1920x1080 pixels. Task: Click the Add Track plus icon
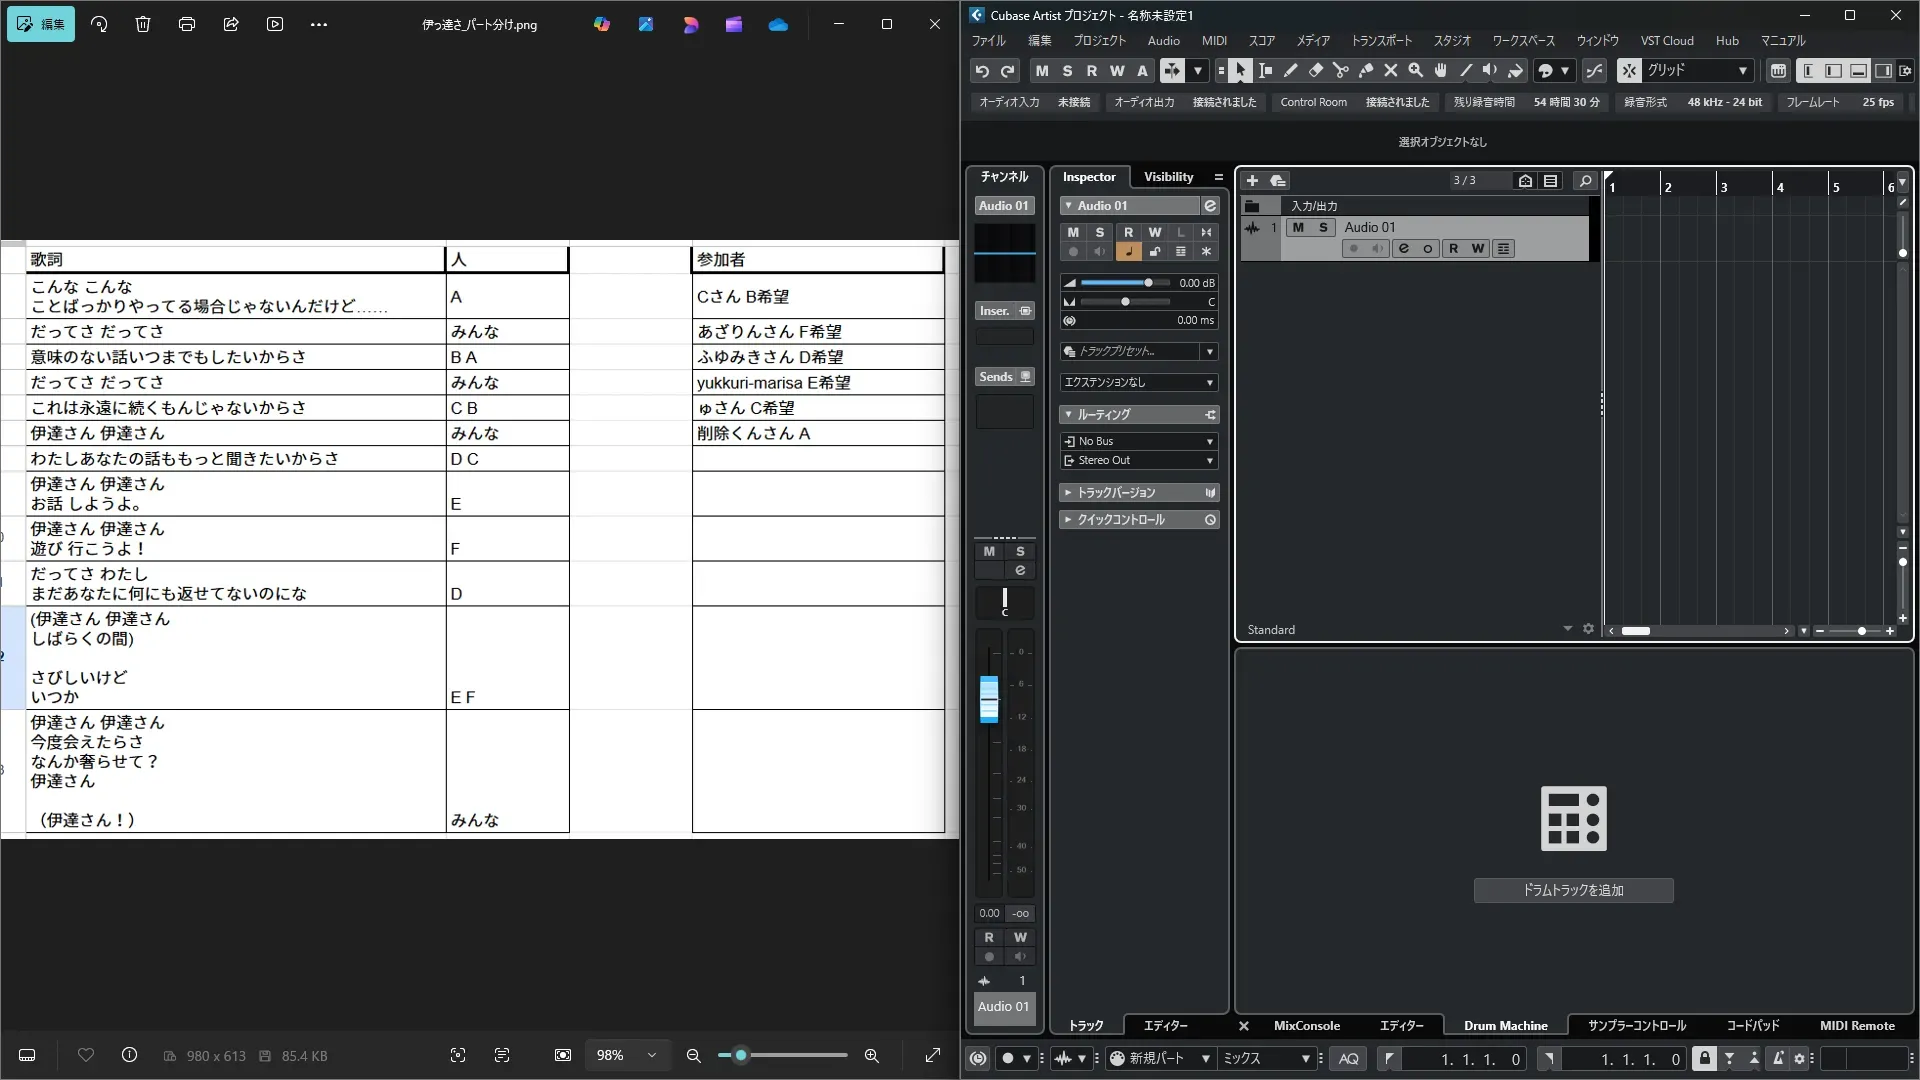click(x=1252, y=181)
